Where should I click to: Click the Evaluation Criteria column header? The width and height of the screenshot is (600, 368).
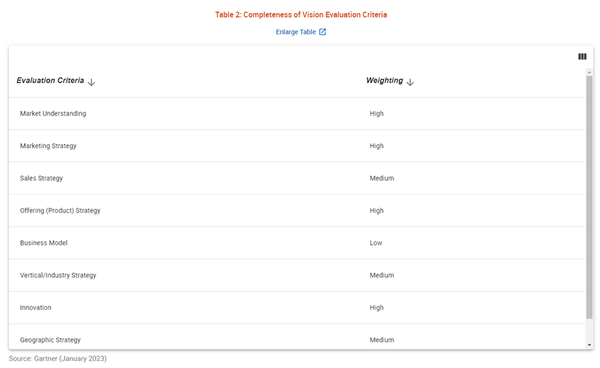click(50, 80)
